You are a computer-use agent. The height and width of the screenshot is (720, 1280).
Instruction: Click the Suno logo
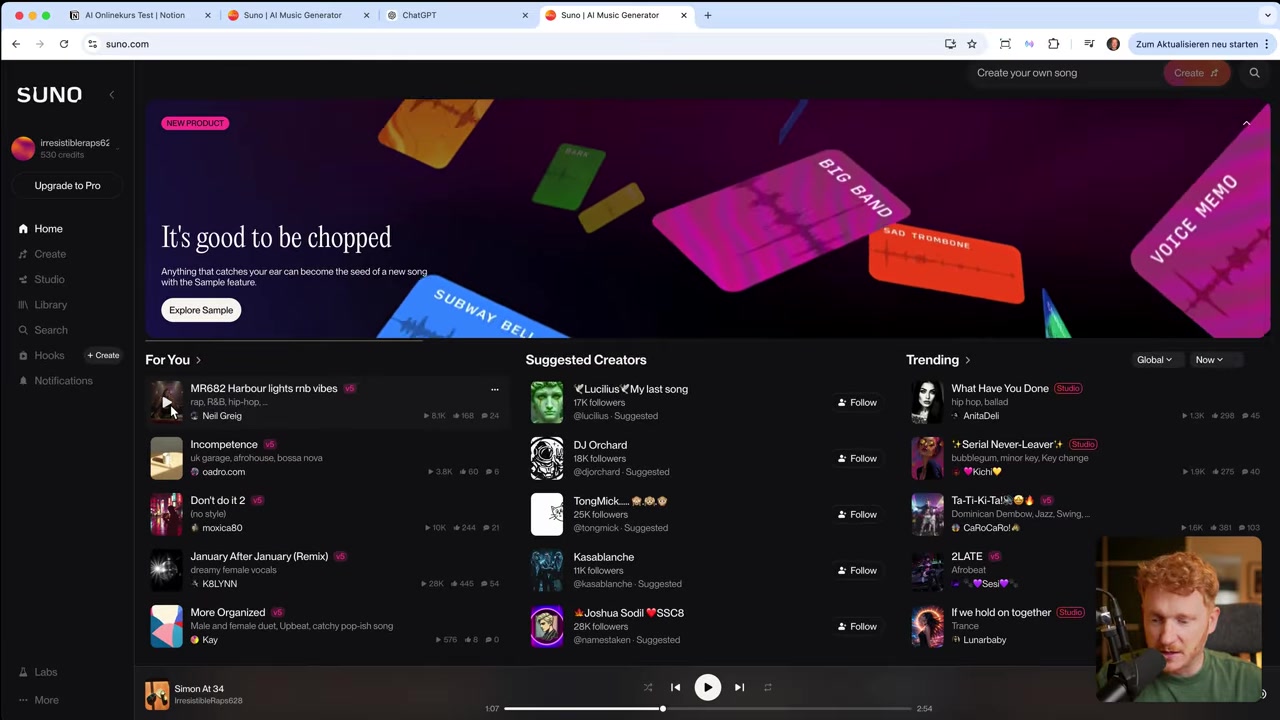click(x=49, y=94)
